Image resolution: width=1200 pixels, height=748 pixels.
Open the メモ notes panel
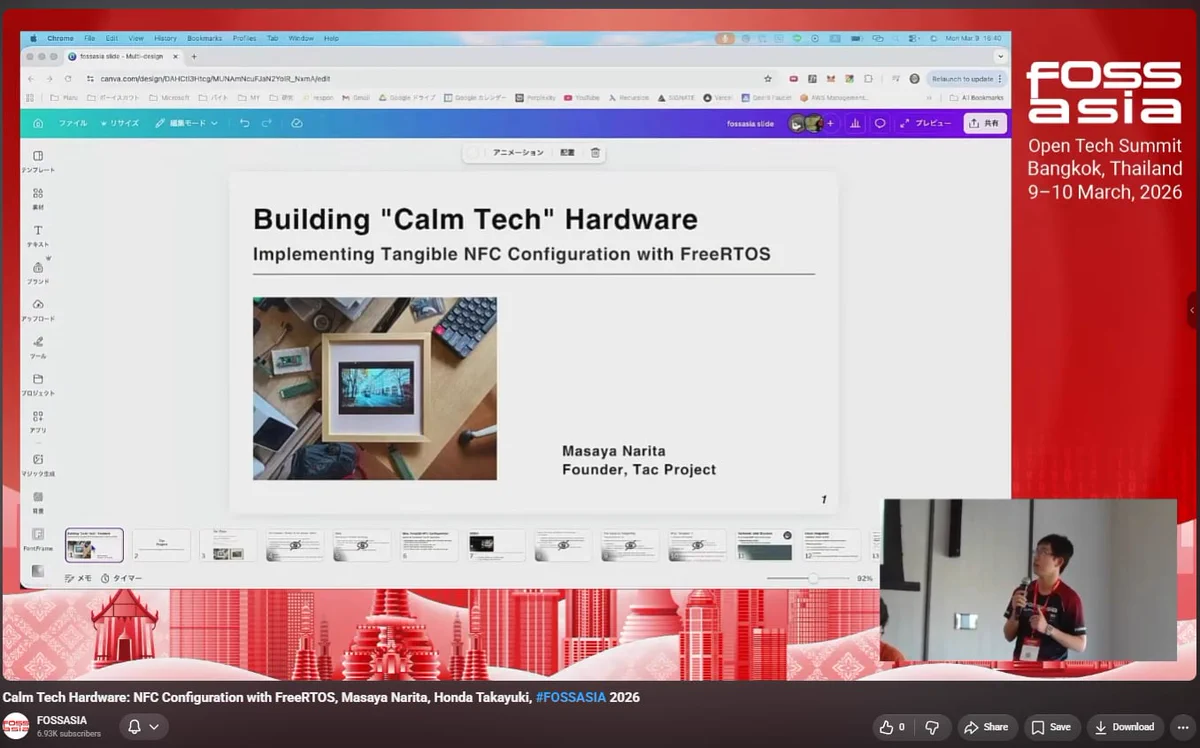tap(78, 578)
